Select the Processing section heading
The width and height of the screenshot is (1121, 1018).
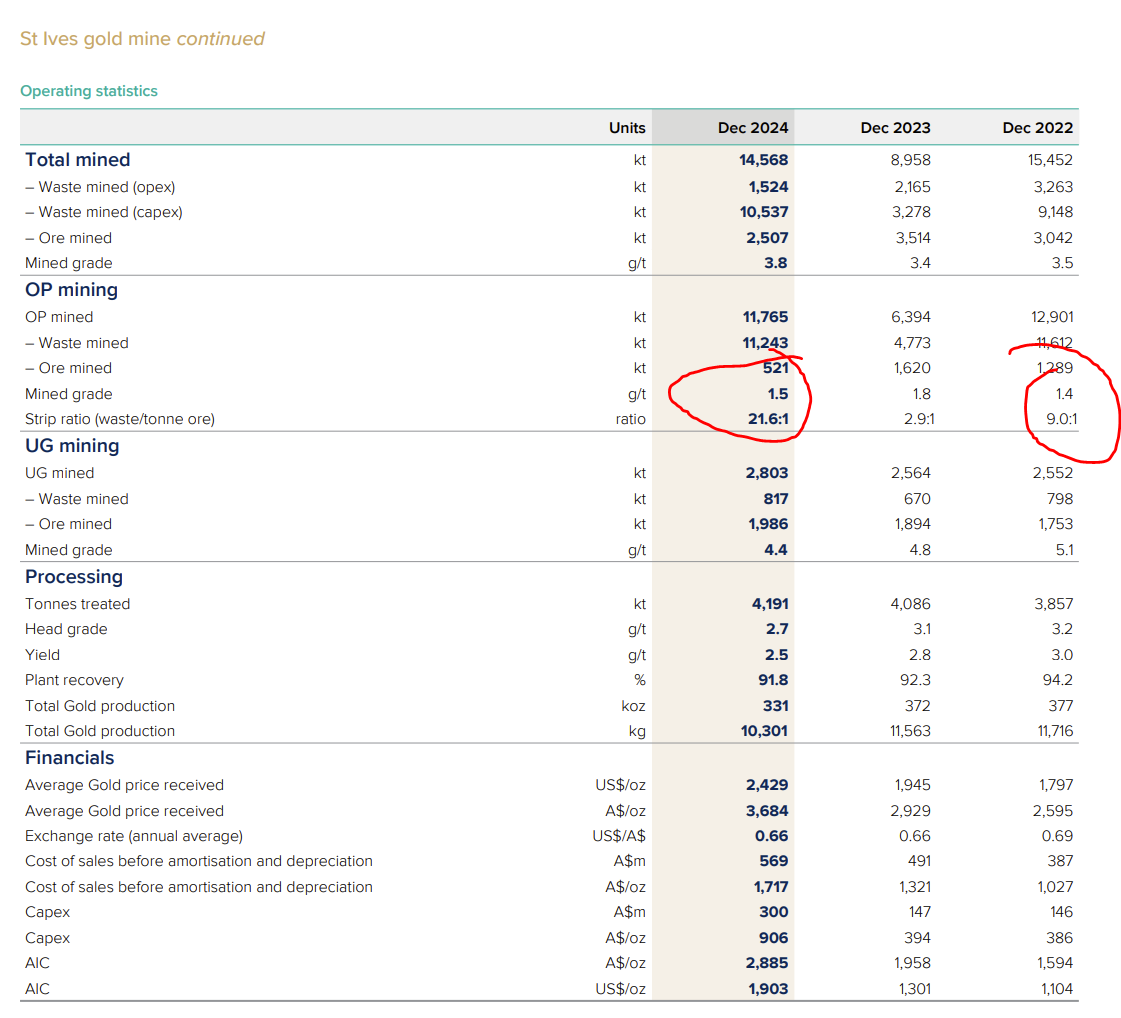point(74,577)
